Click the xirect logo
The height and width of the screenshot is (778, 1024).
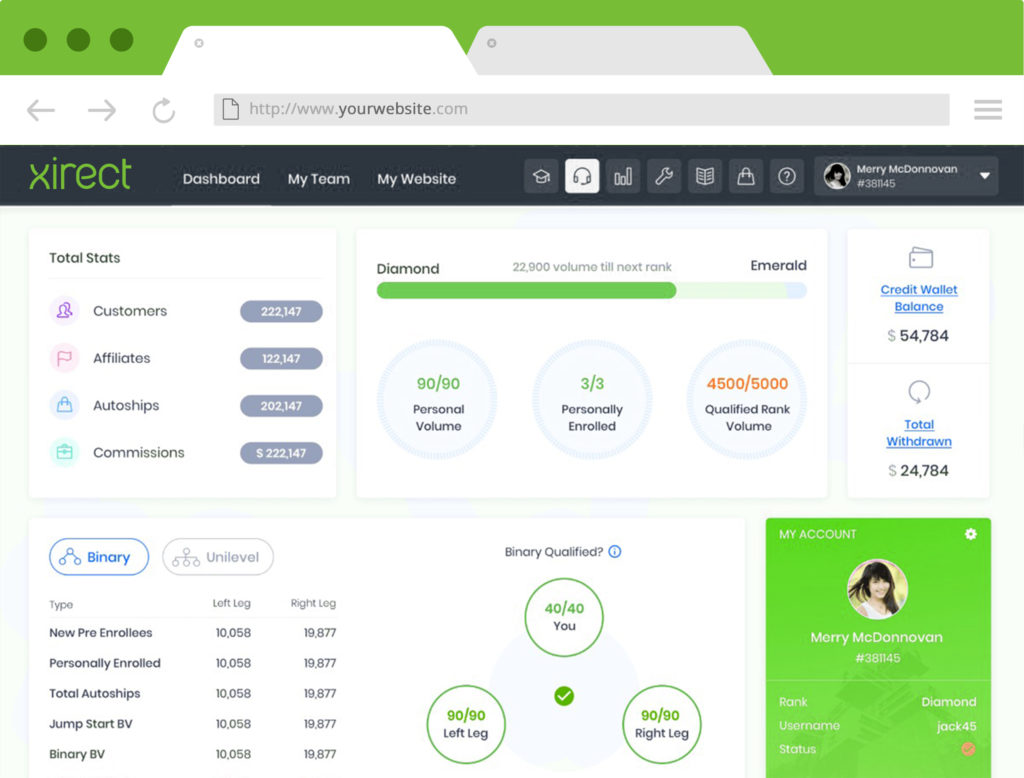(x=80, y=174)
